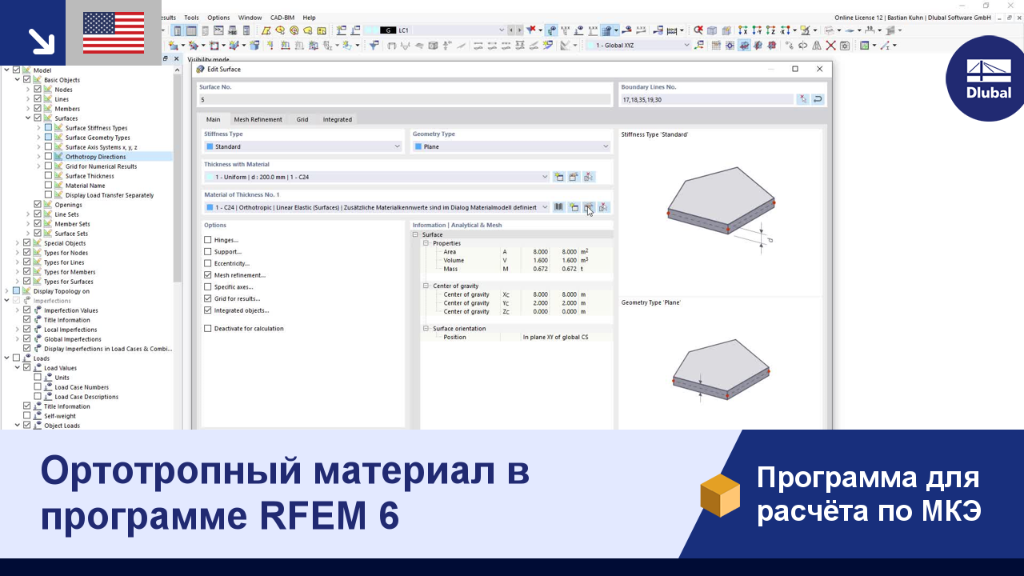Viewport: 1024px width, 576px height.
Task: Click the new thickness icon
Action: pos(559,177)
